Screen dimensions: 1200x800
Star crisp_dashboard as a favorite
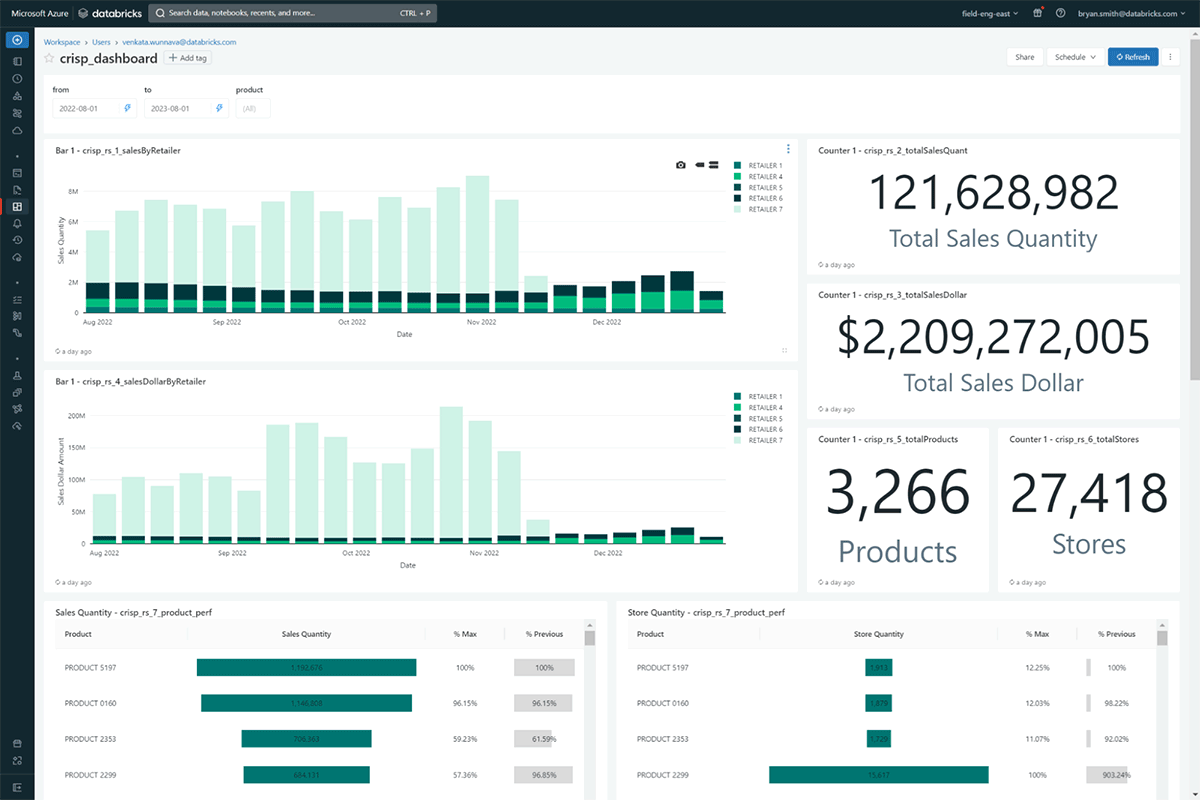[49, 59]
